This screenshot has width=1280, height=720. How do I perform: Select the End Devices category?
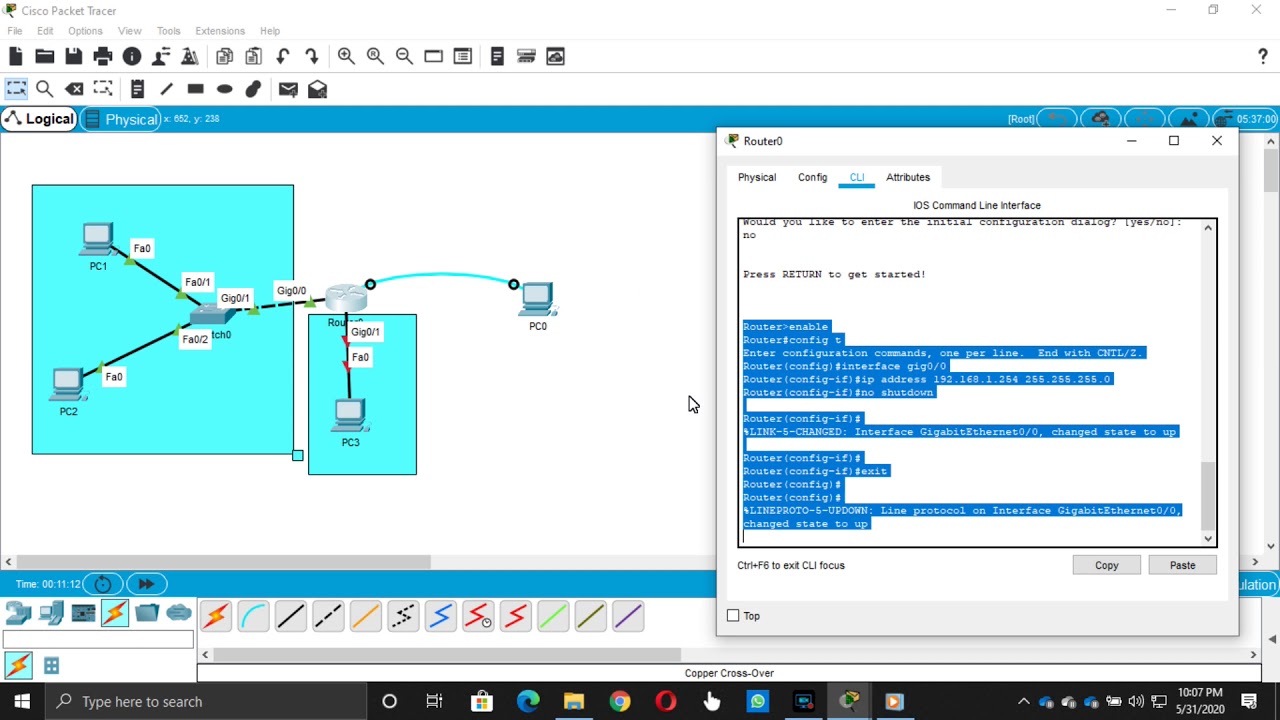click(51, 613)
